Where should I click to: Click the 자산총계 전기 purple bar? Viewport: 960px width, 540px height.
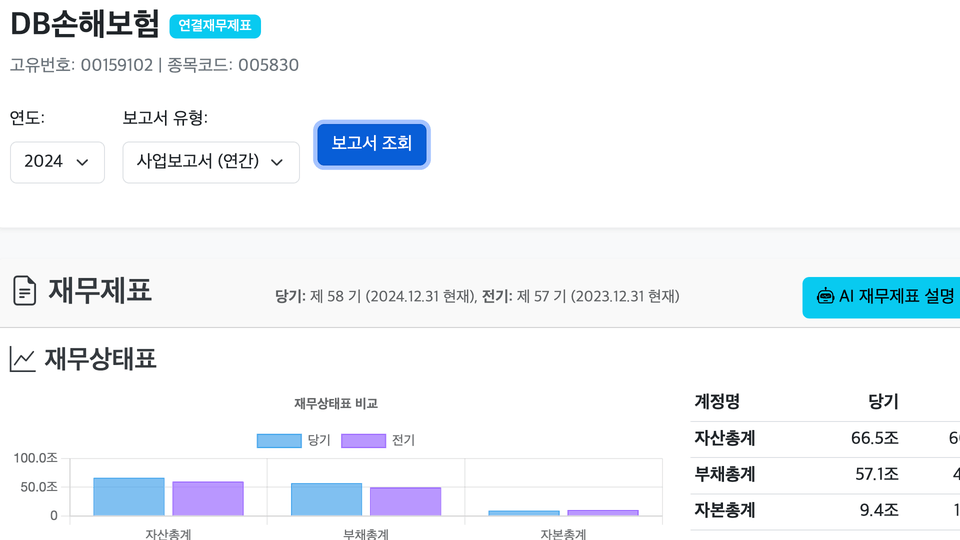point(208,499)
